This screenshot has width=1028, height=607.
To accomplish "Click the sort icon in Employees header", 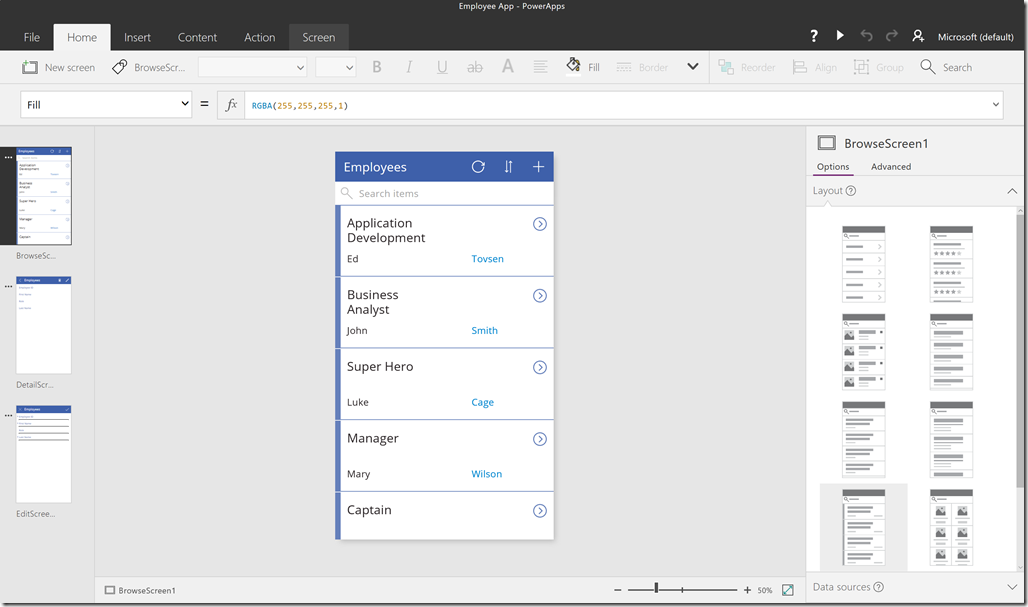I will pos(508,166).
